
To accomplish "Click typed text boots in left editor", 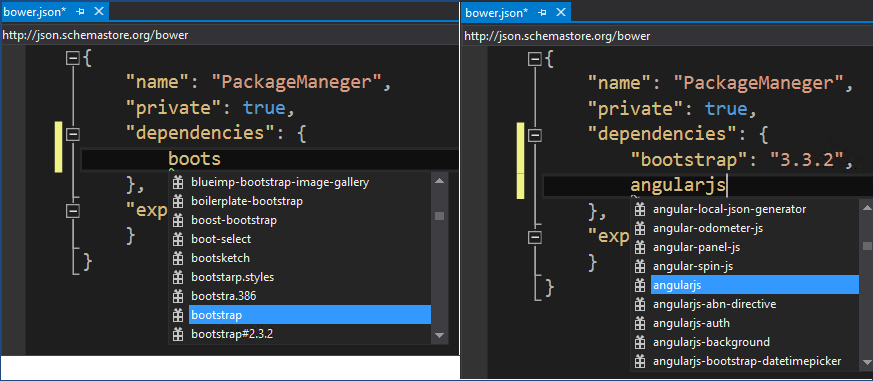I will point(195,159).
